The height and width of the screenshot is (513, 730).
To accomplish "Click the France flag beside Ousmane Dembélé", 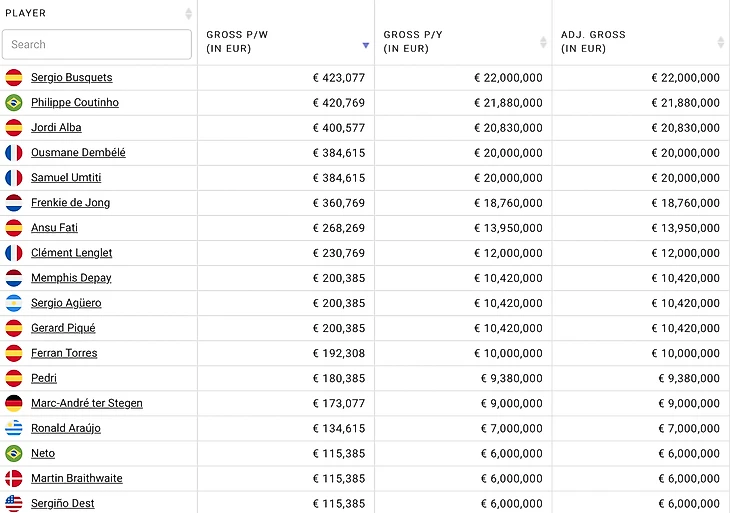I will tap(14, 153).
